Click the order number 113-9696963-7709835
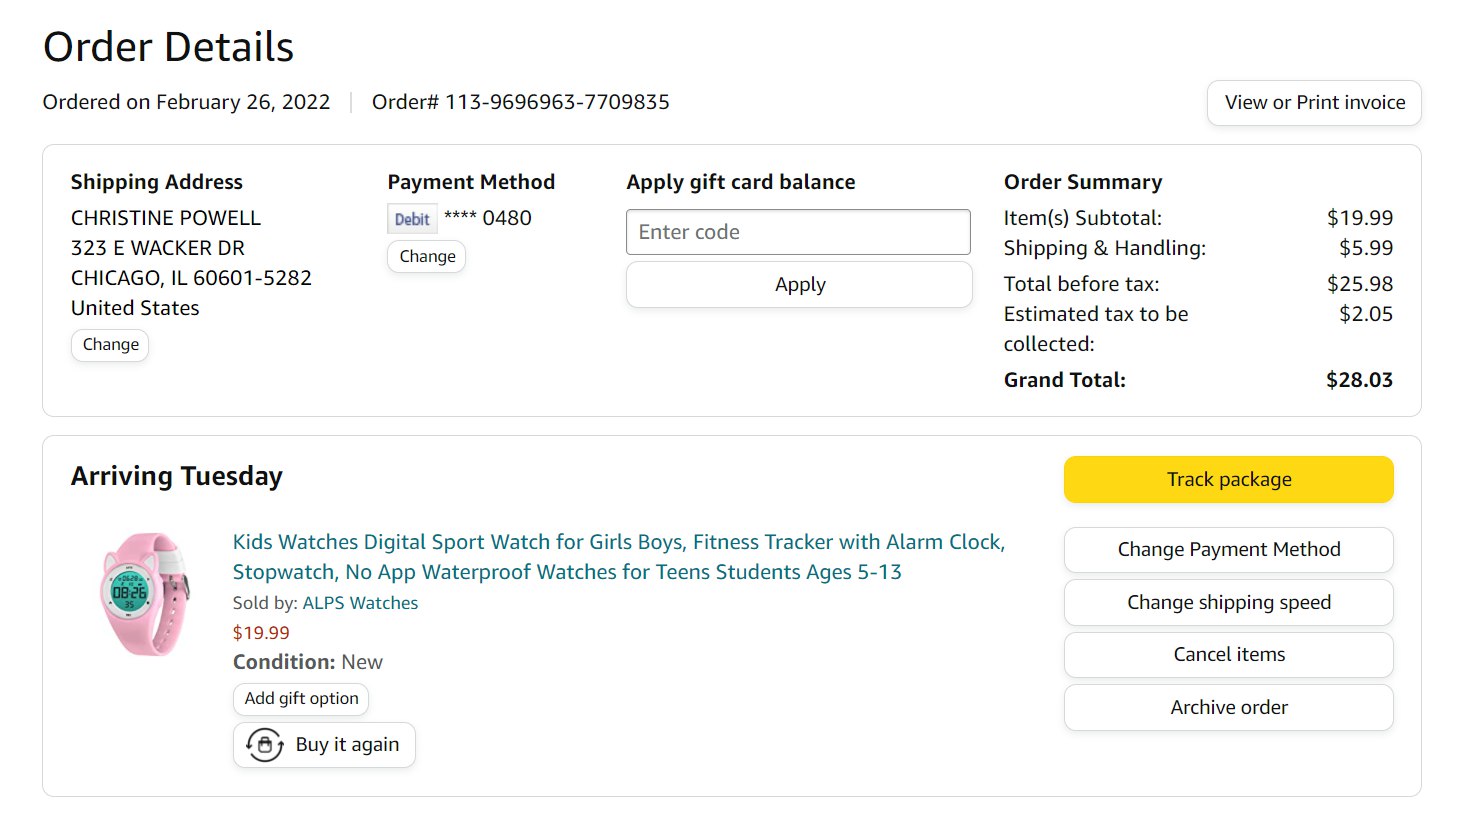 pyautogui.click(x=557, y=102)
